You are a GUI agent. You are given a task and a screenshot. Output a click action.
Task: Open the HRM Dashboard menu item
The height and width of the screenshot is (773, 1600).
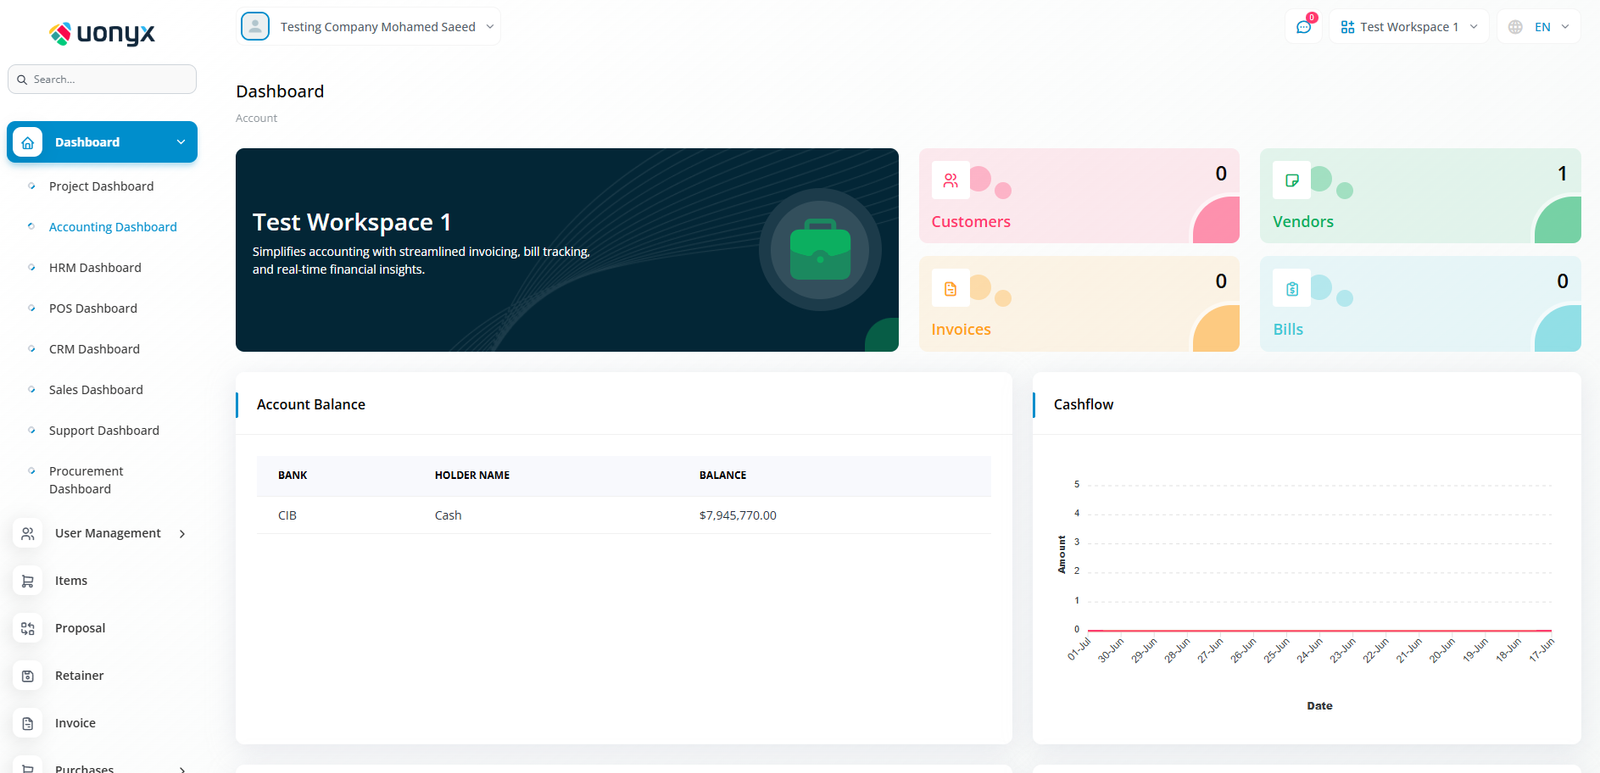(x=95, y=268)
